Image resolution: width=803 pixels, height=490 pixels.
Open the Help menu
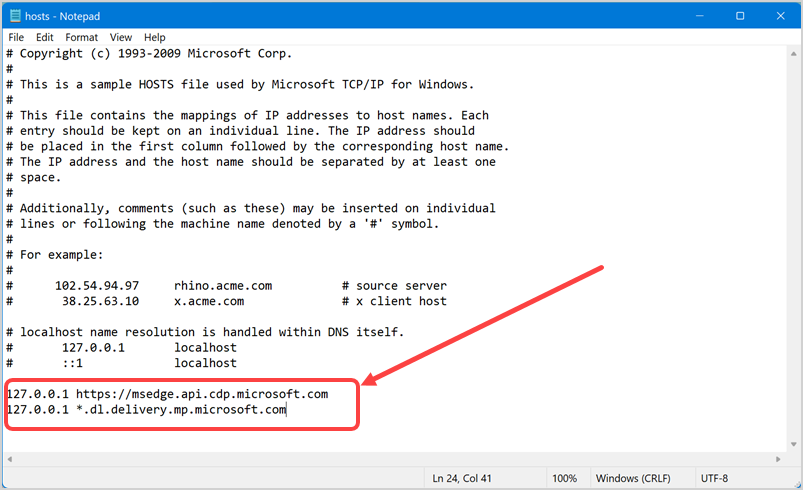[x=155, y=37]
